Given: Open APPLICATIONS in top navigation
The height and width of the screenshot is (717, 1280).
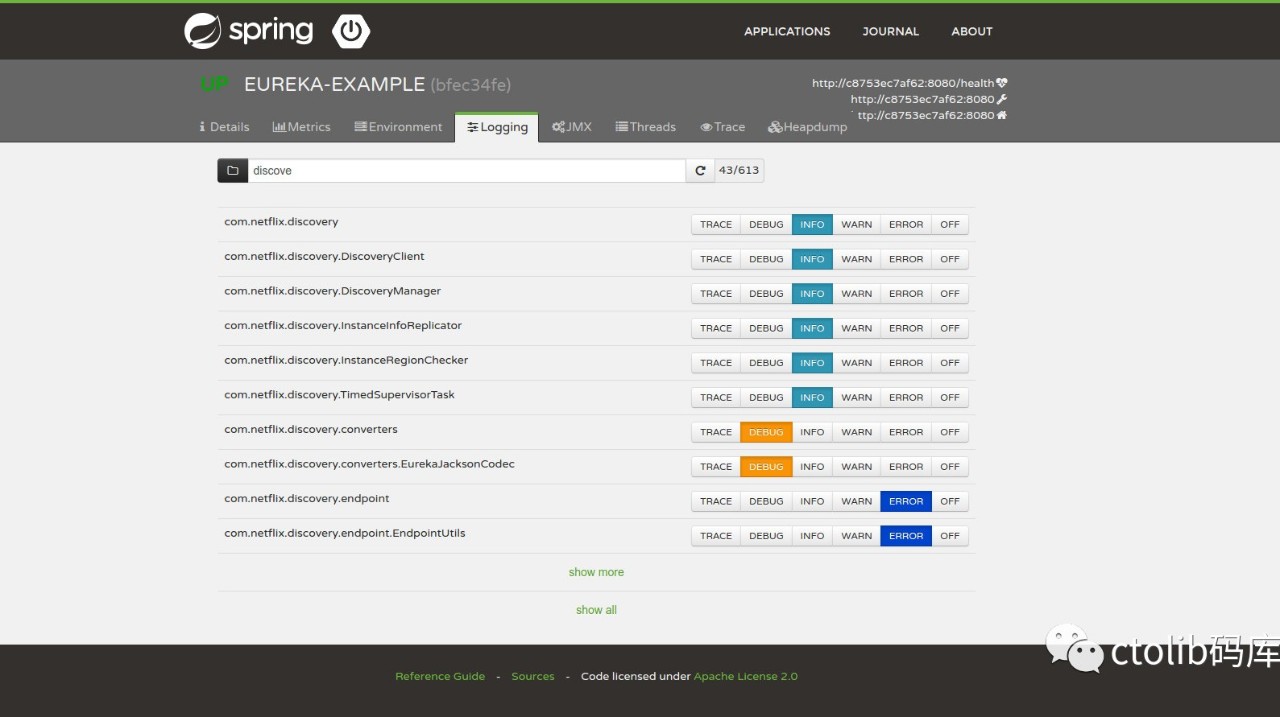Looking at the screenshot, I should 787,31.
